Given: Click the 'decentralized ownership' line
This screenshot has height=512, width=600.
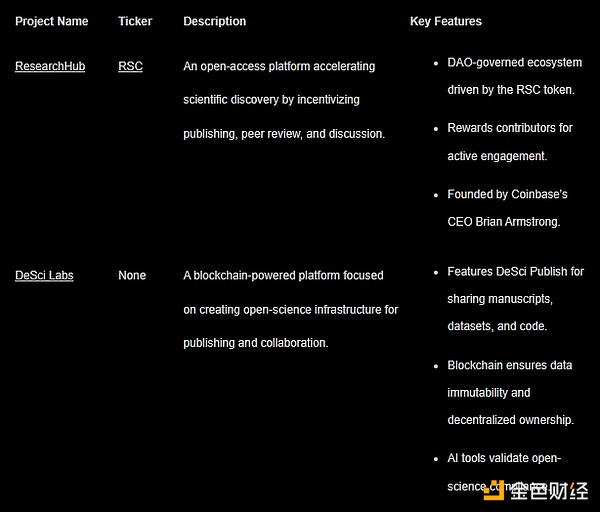Looking at the screenshot, I should click(510, 420).
